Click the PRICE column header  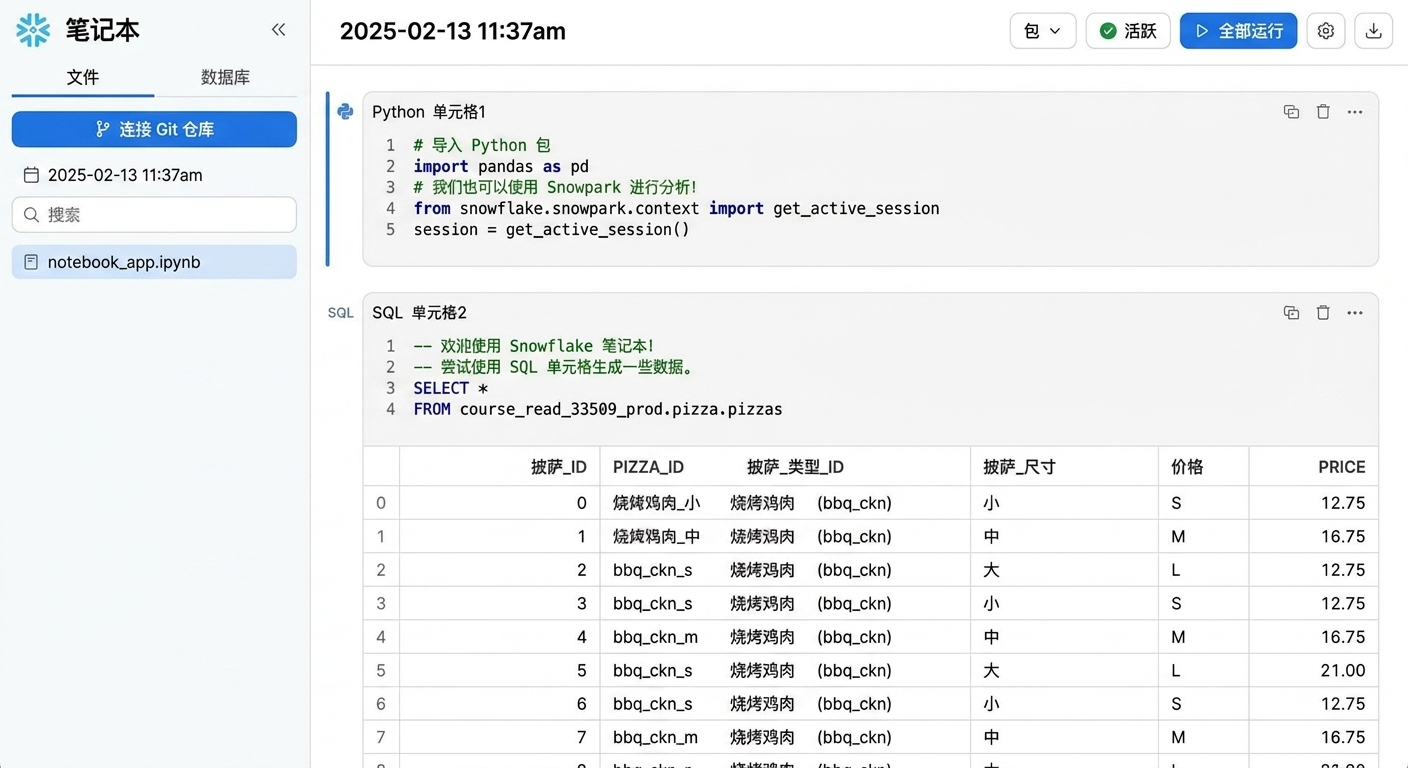[1342, 467]
